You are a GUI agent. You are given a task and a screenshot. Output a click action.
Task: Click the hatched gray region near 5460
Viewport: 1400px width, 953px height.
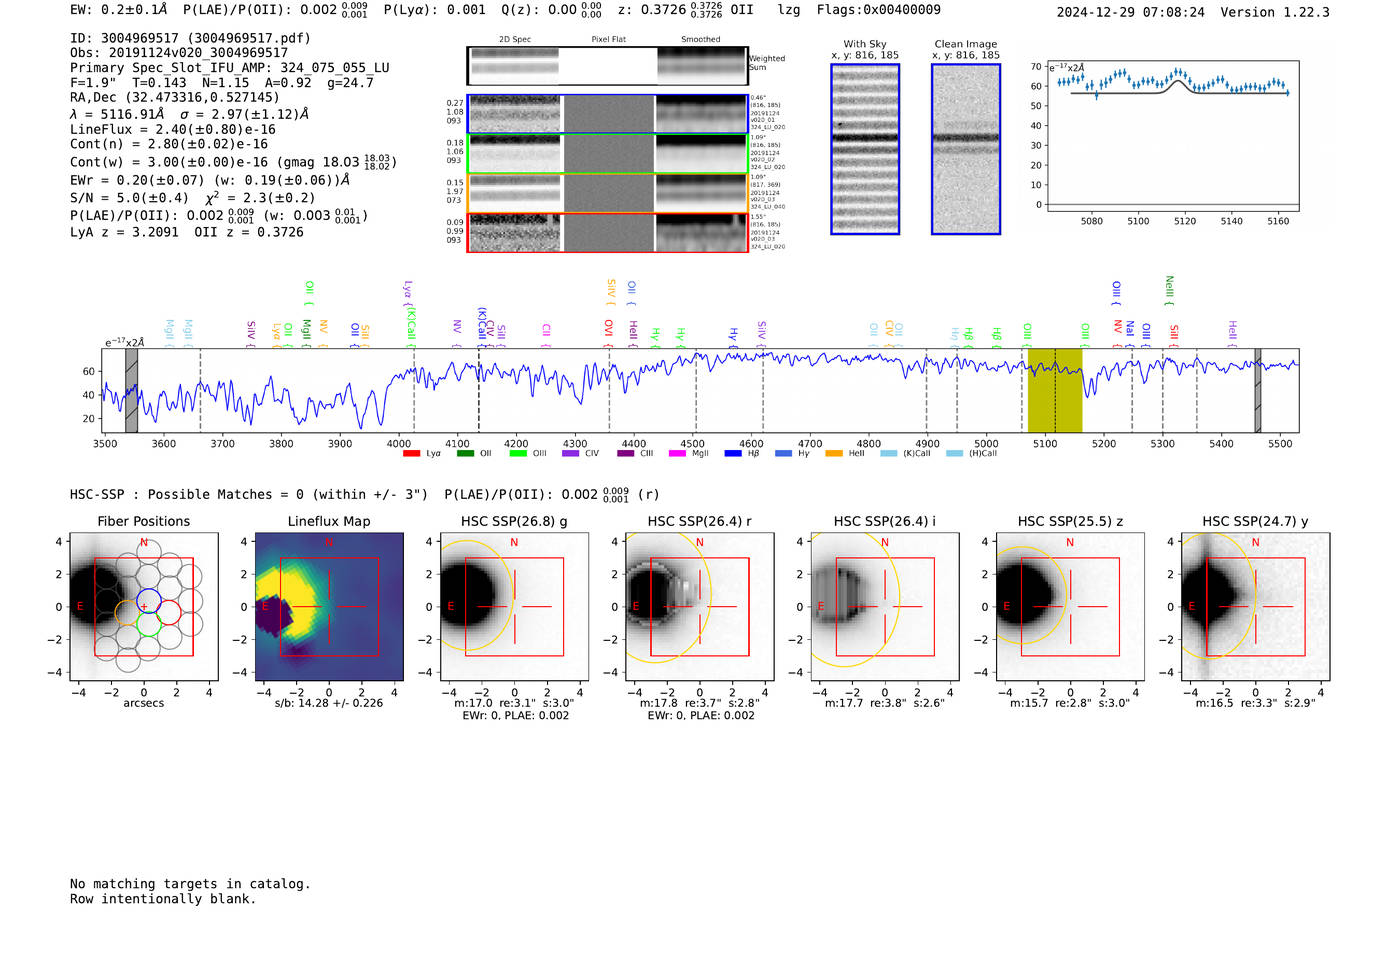1258,391
